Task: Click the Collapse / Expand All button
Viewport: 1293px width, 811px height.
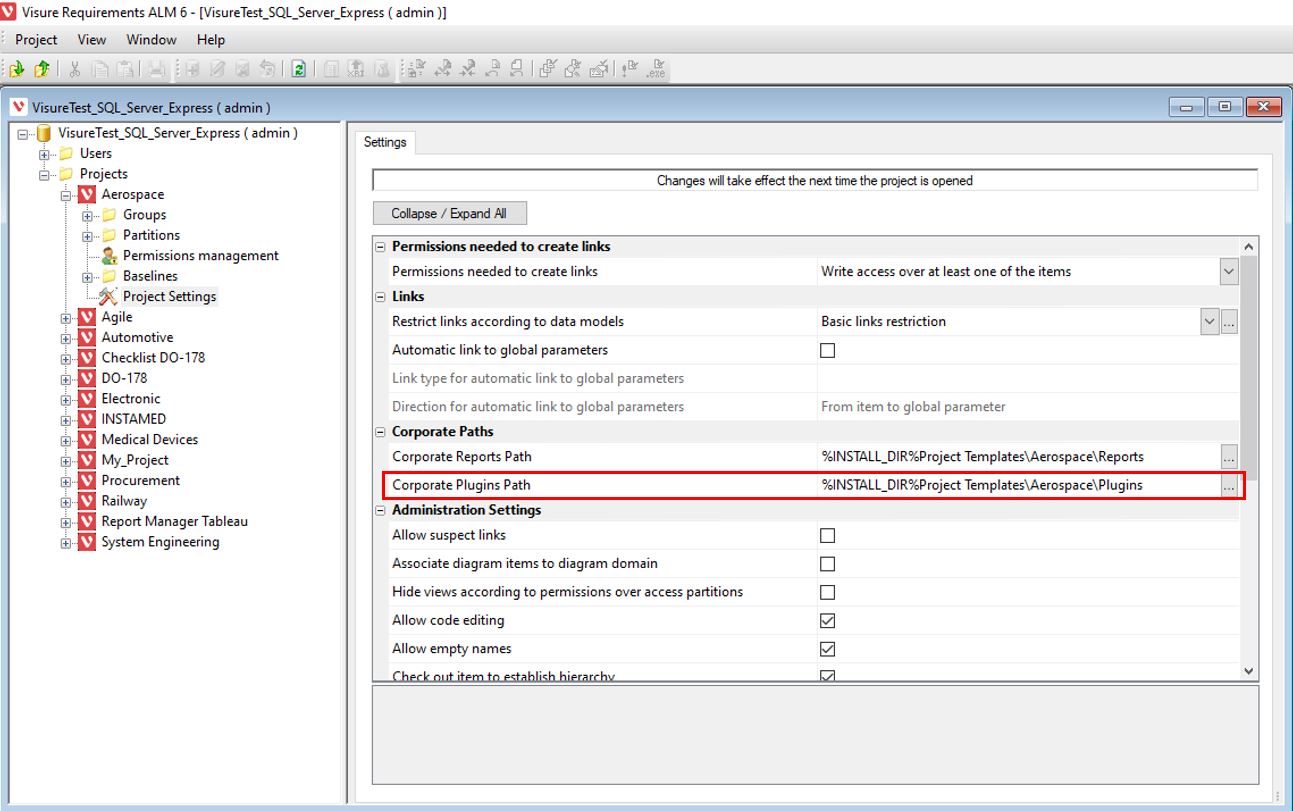Action: (449, 213)
